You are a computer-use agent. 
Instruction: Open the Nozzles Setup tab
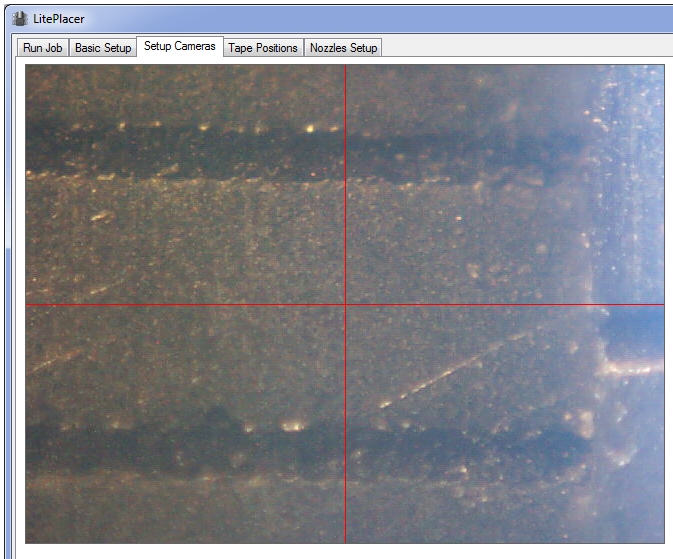(x=343, y=48)
